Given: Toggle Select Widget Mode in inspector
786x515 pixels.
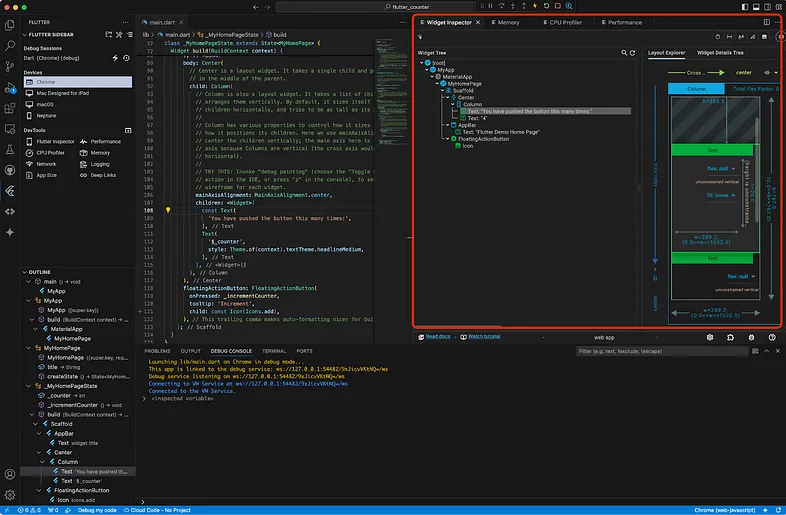Looking at the screenshot, I should [420, 37].
